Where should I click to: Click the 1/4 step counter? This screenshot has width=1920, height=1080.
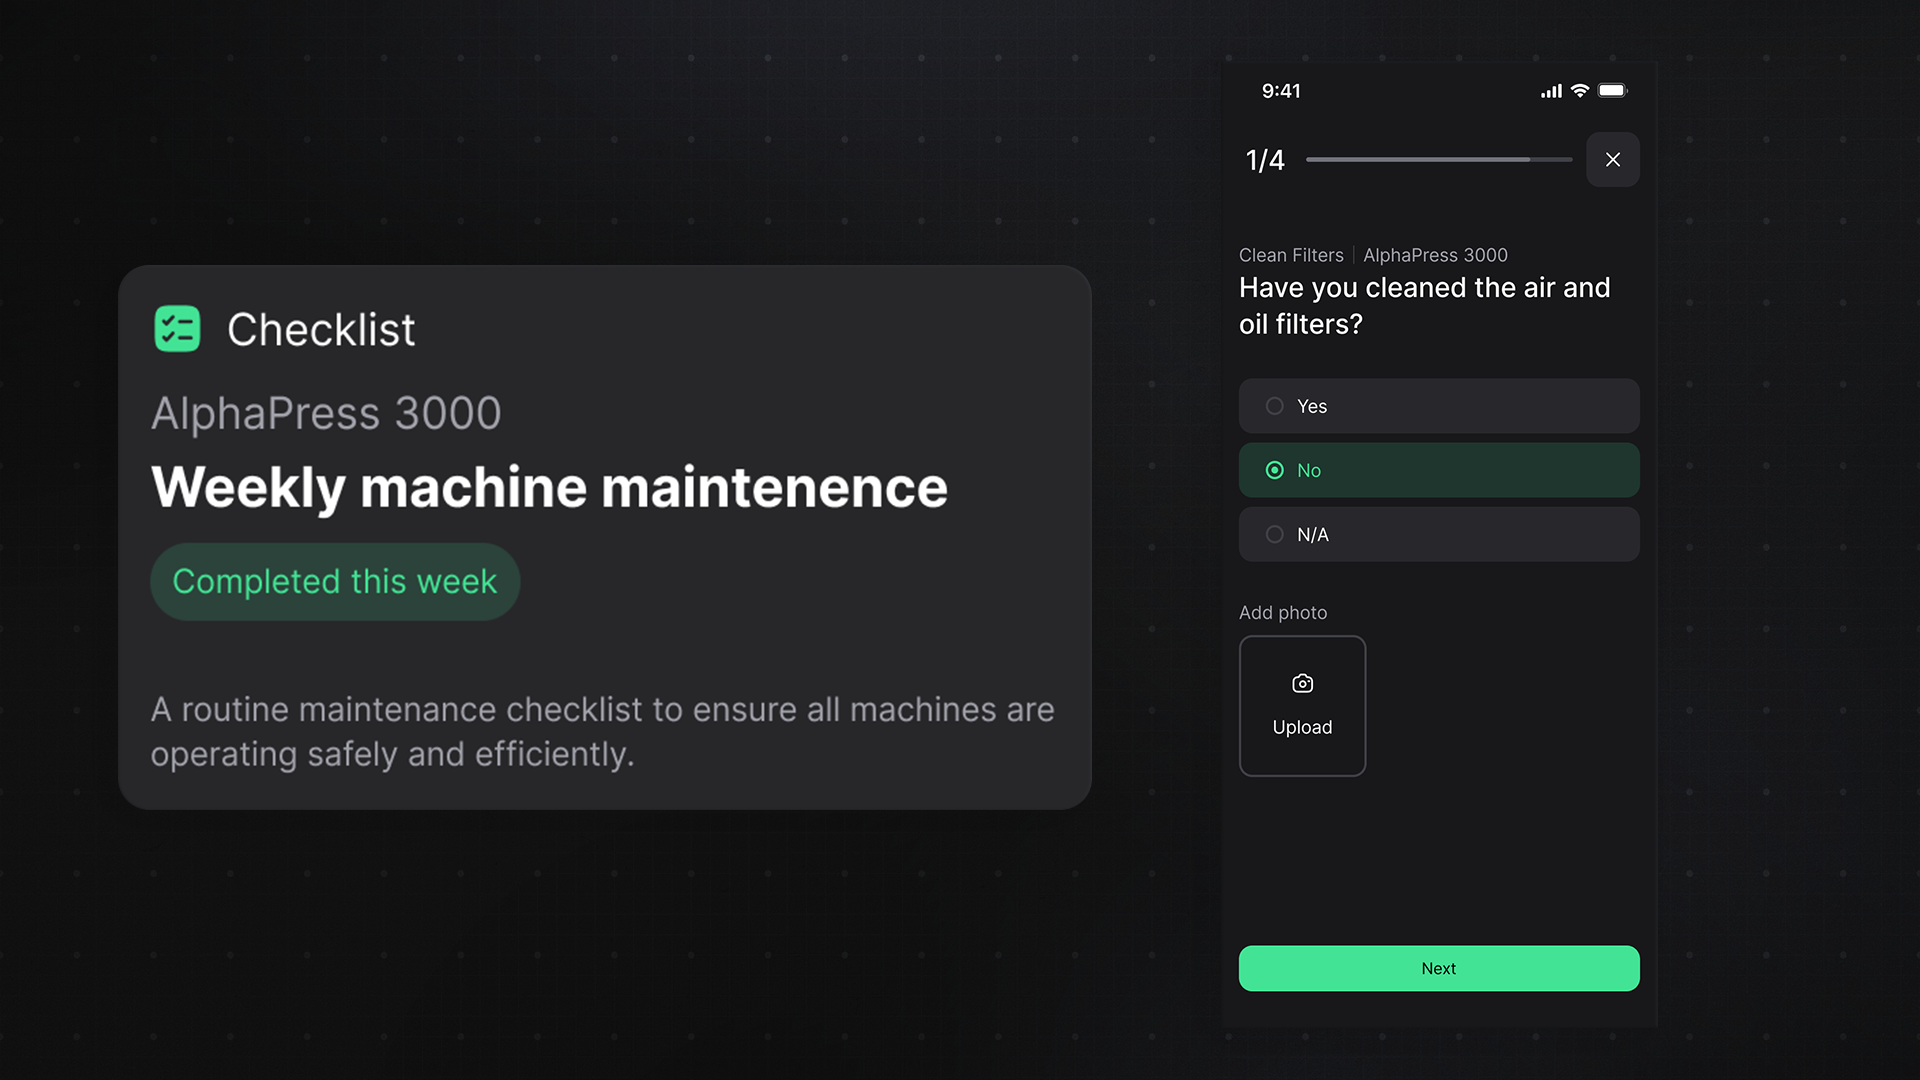point(1265,161)
